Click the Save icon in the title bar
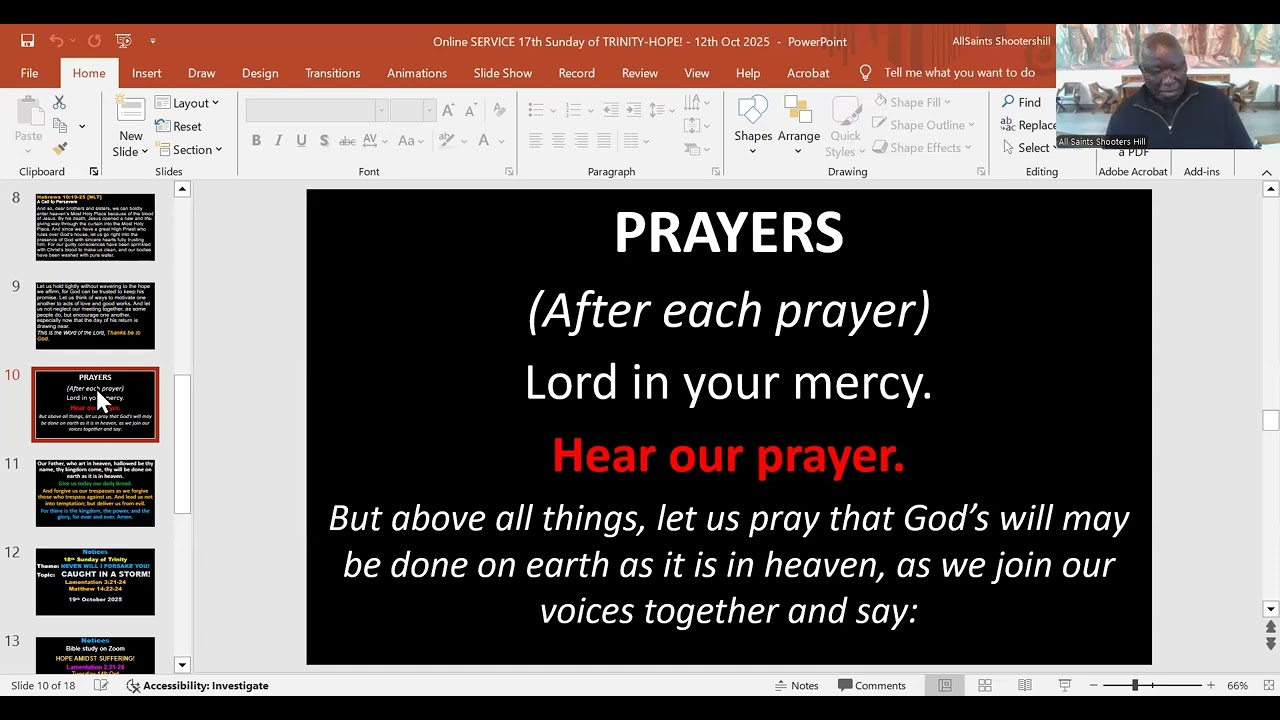1280x720 pixels. 28,41
